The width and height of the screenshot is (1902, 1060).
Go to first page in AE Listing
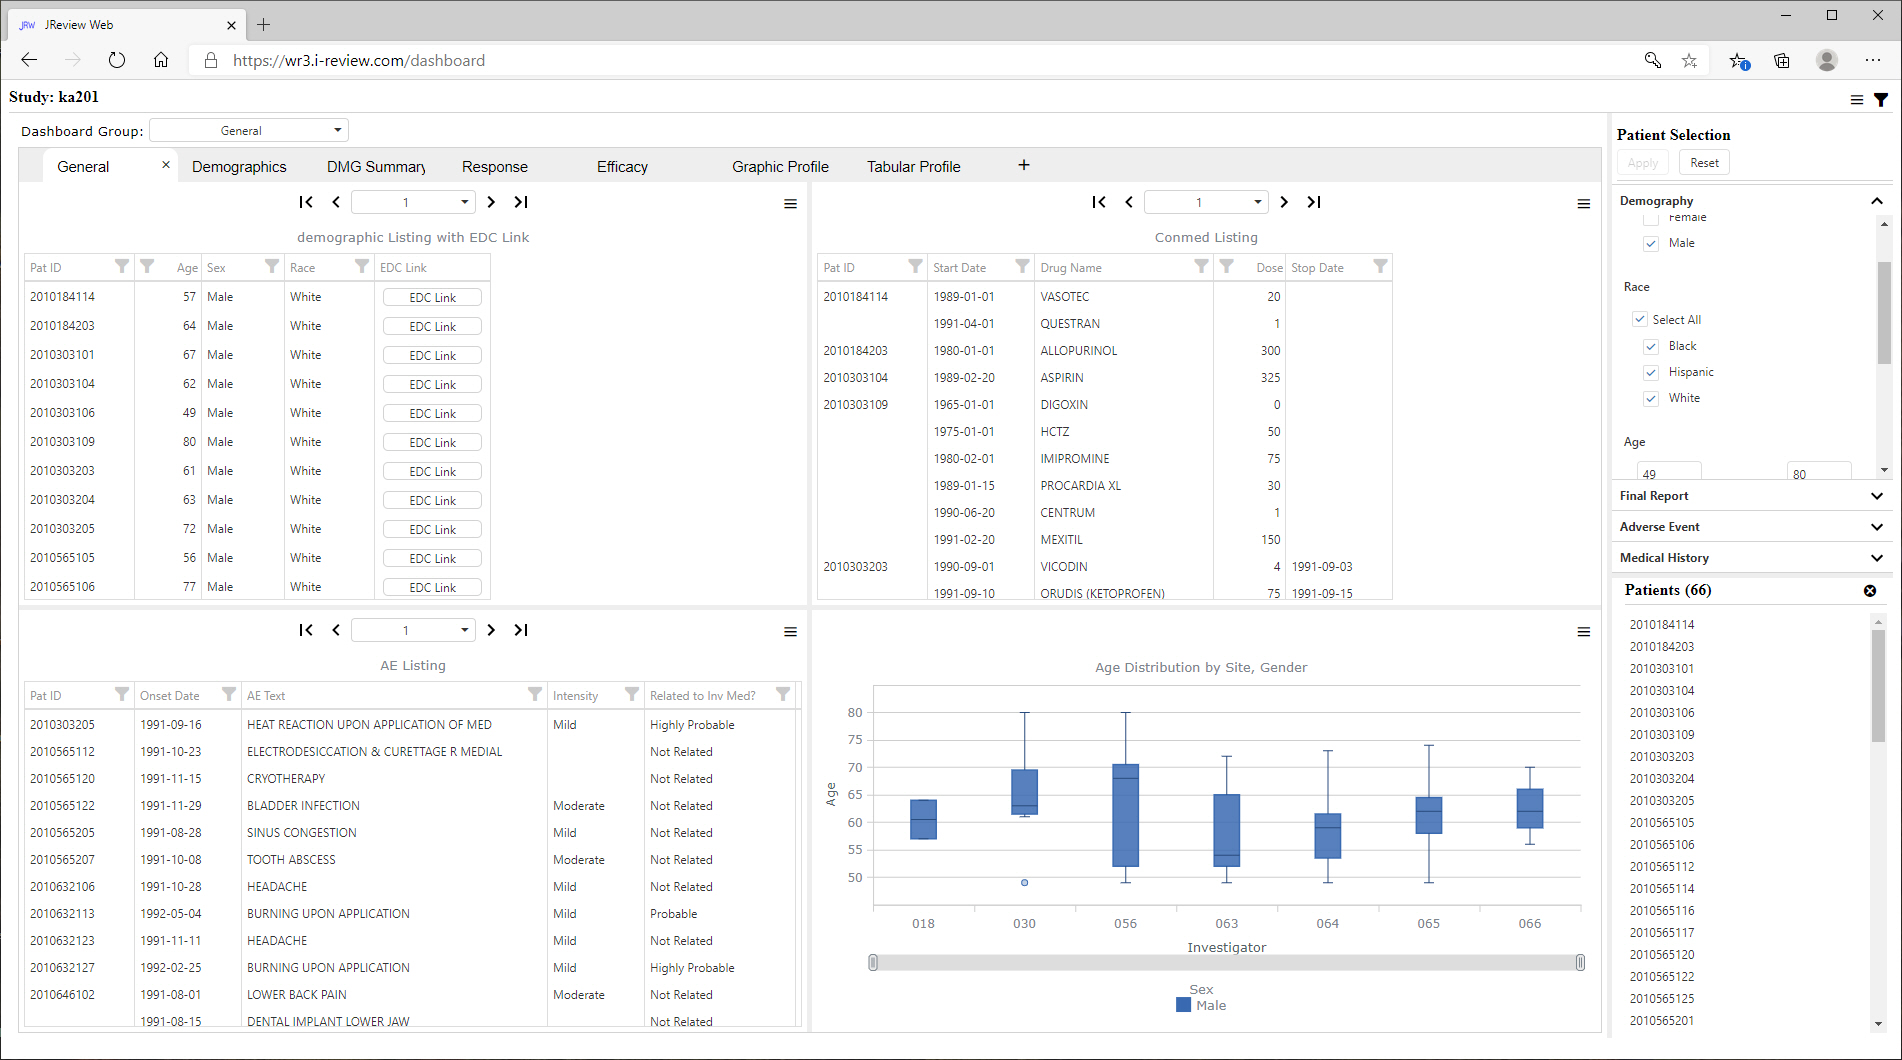pyautogui.click(x=306, y=630)
